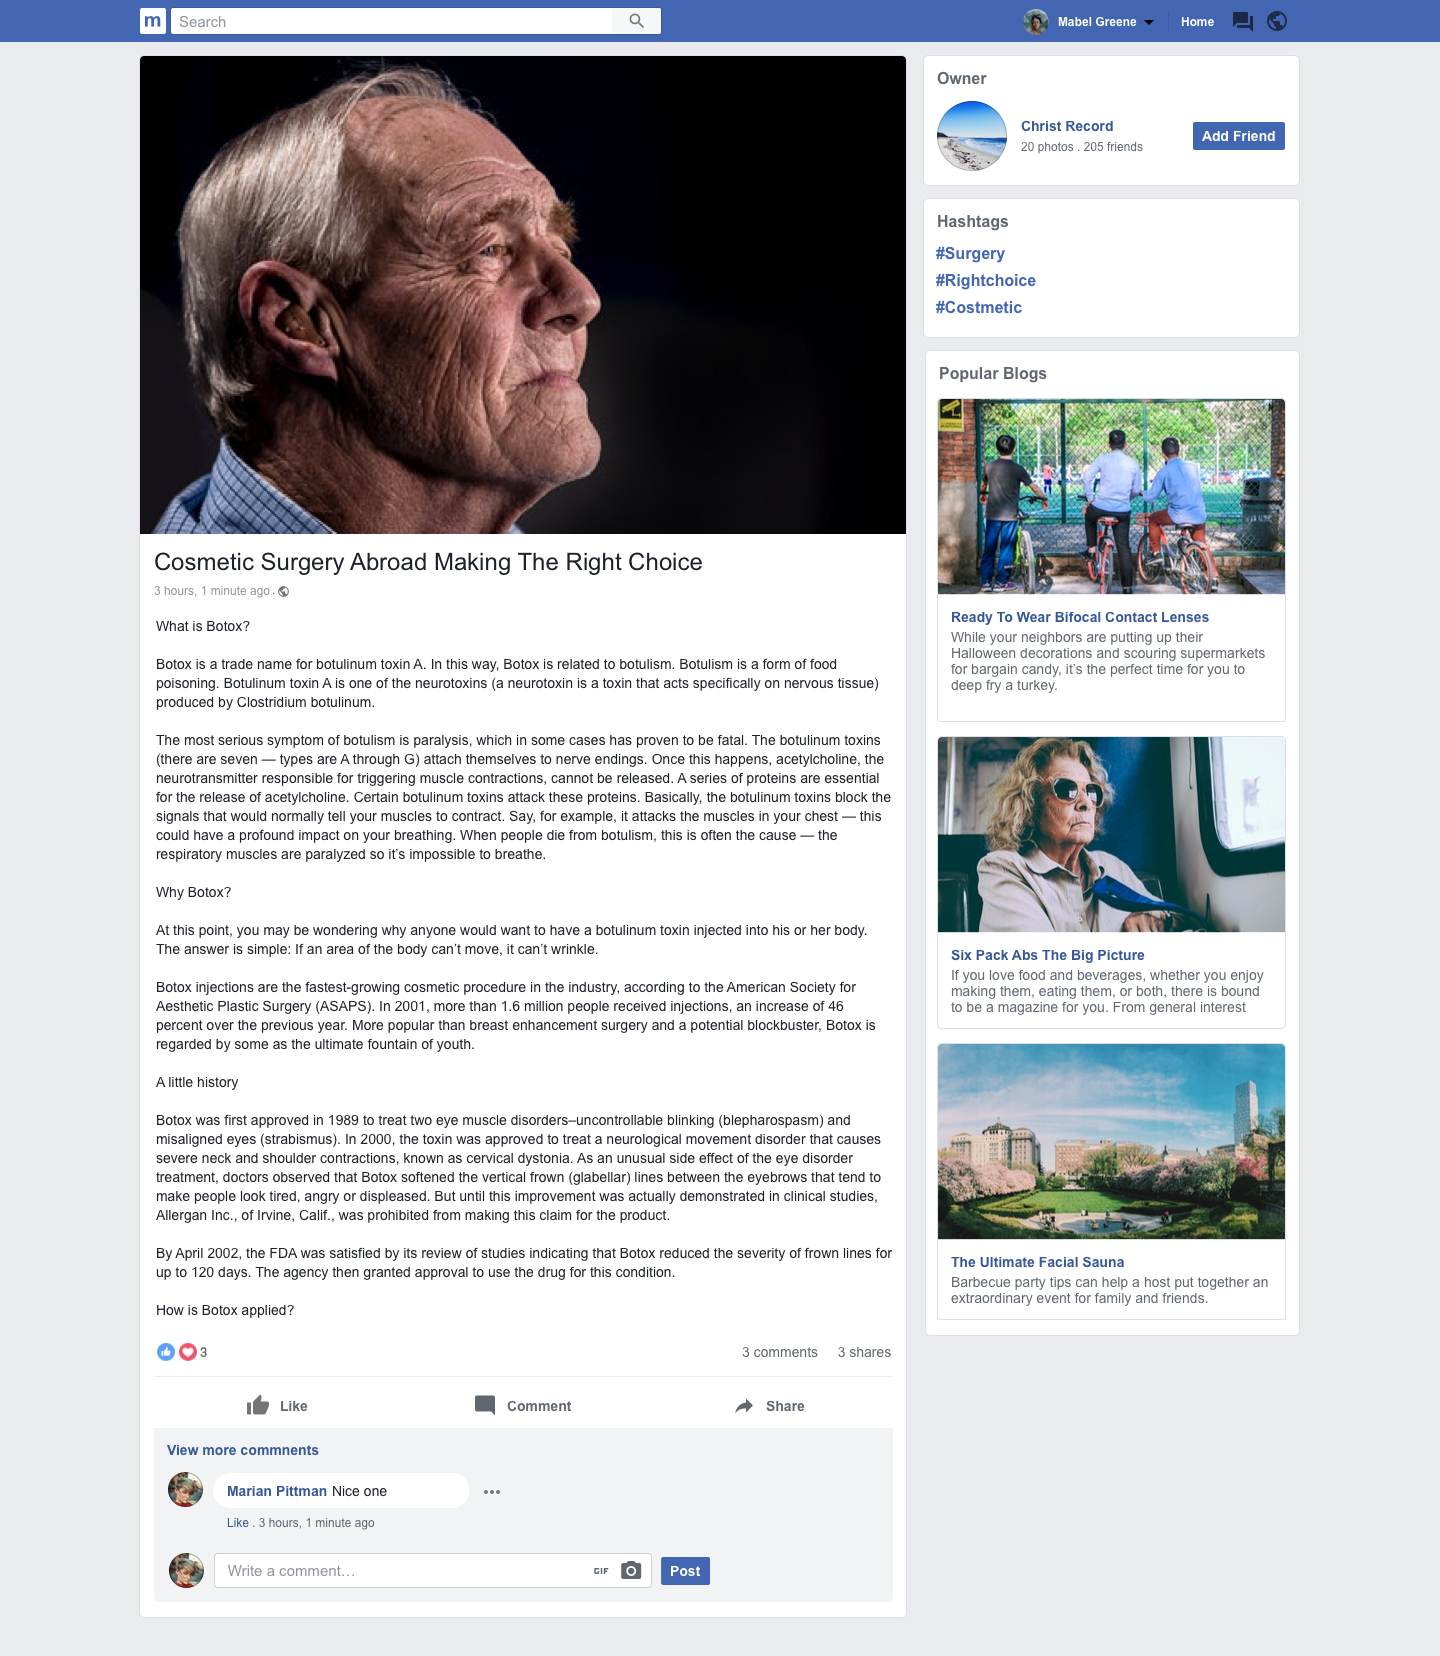The height and width of the screenshot is (1656, 1440).
Task: Click the Add Friend button
Action: click(1238, 136)
